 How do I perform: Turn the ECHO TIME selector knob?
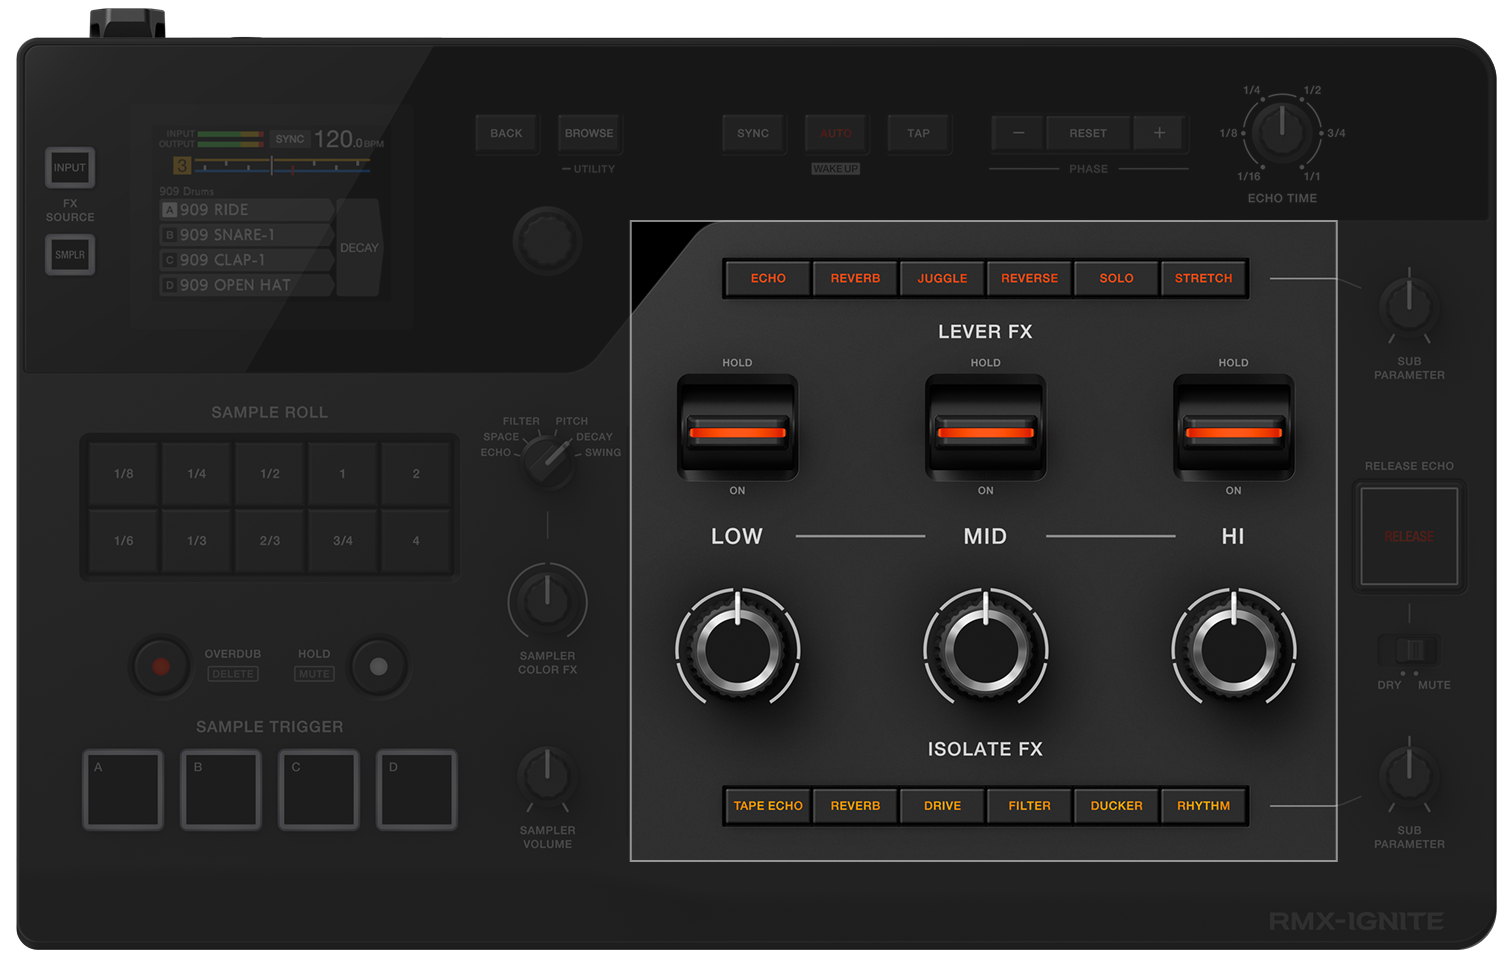[x=1281, y=135]
